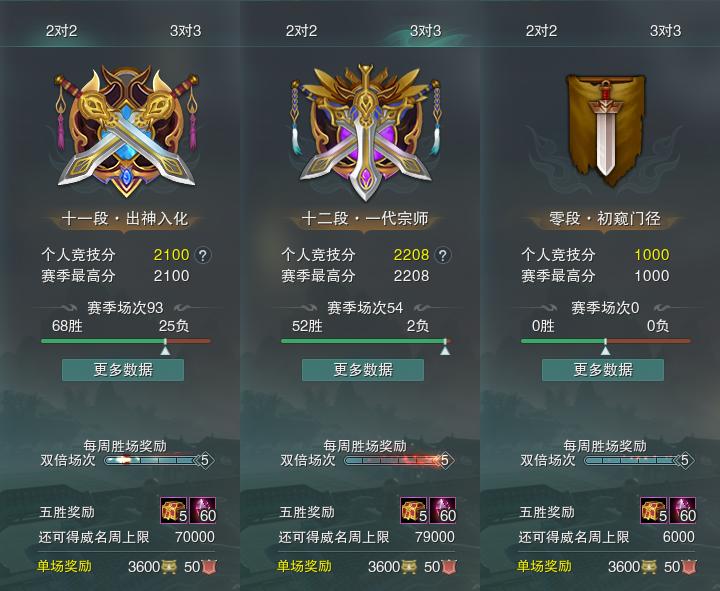
Task: Click treasure chest reward icon in left panel
Action: pos(174,510)
